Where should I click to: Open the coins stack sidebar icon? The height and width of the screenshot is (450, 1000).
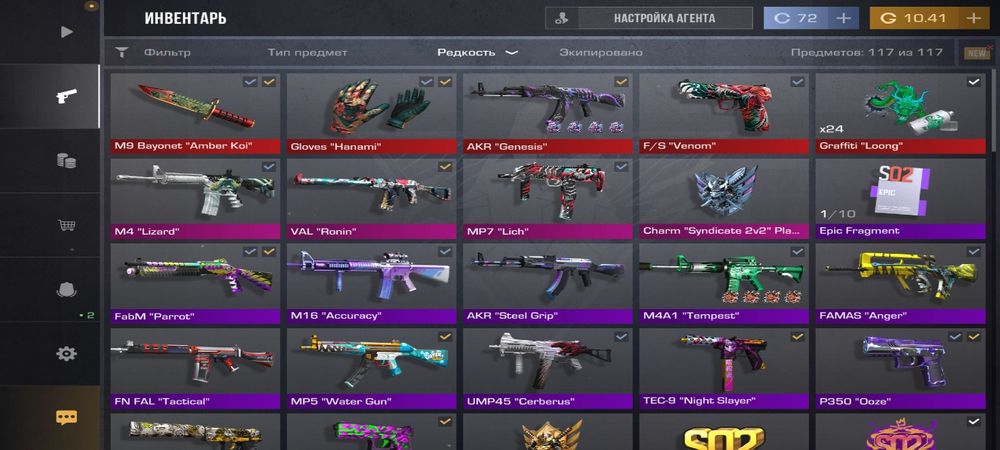[66, 161]
